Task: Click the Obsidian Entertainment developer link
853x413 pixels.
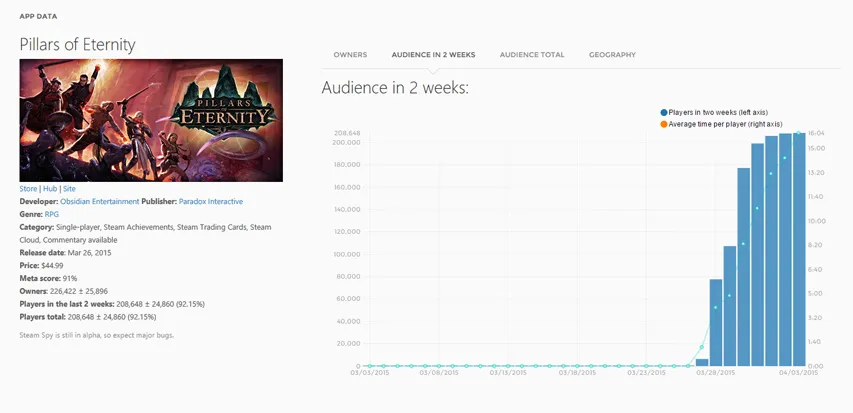Action: click(x=100, y=201)
